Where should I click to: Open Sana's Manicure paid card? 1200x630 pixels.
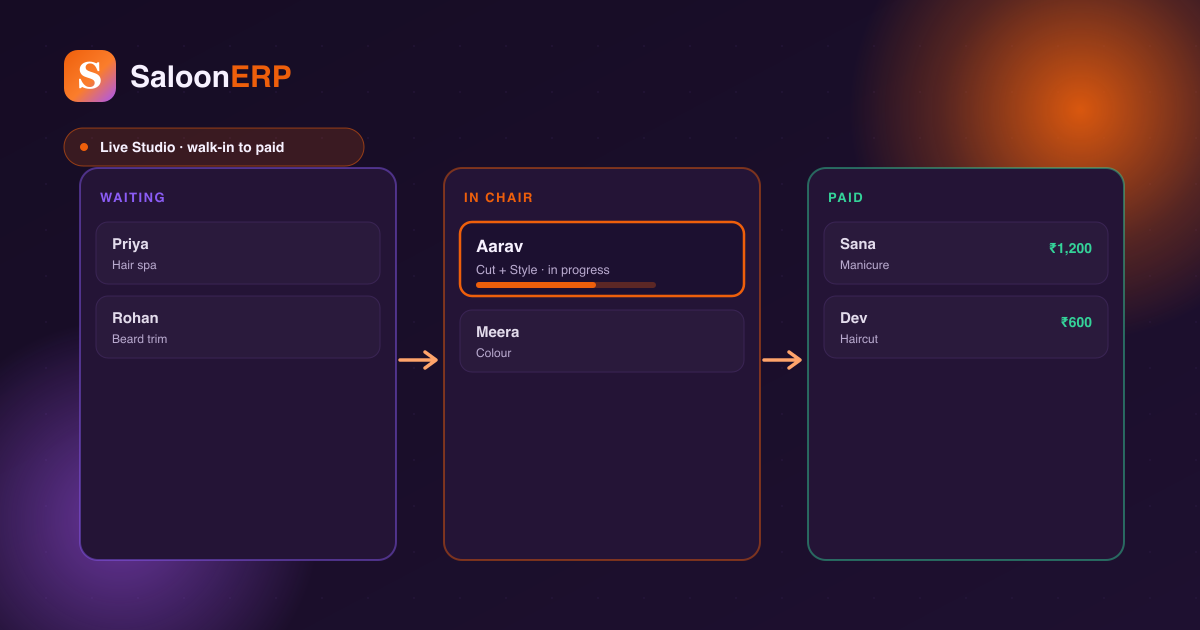pos(966,253)
